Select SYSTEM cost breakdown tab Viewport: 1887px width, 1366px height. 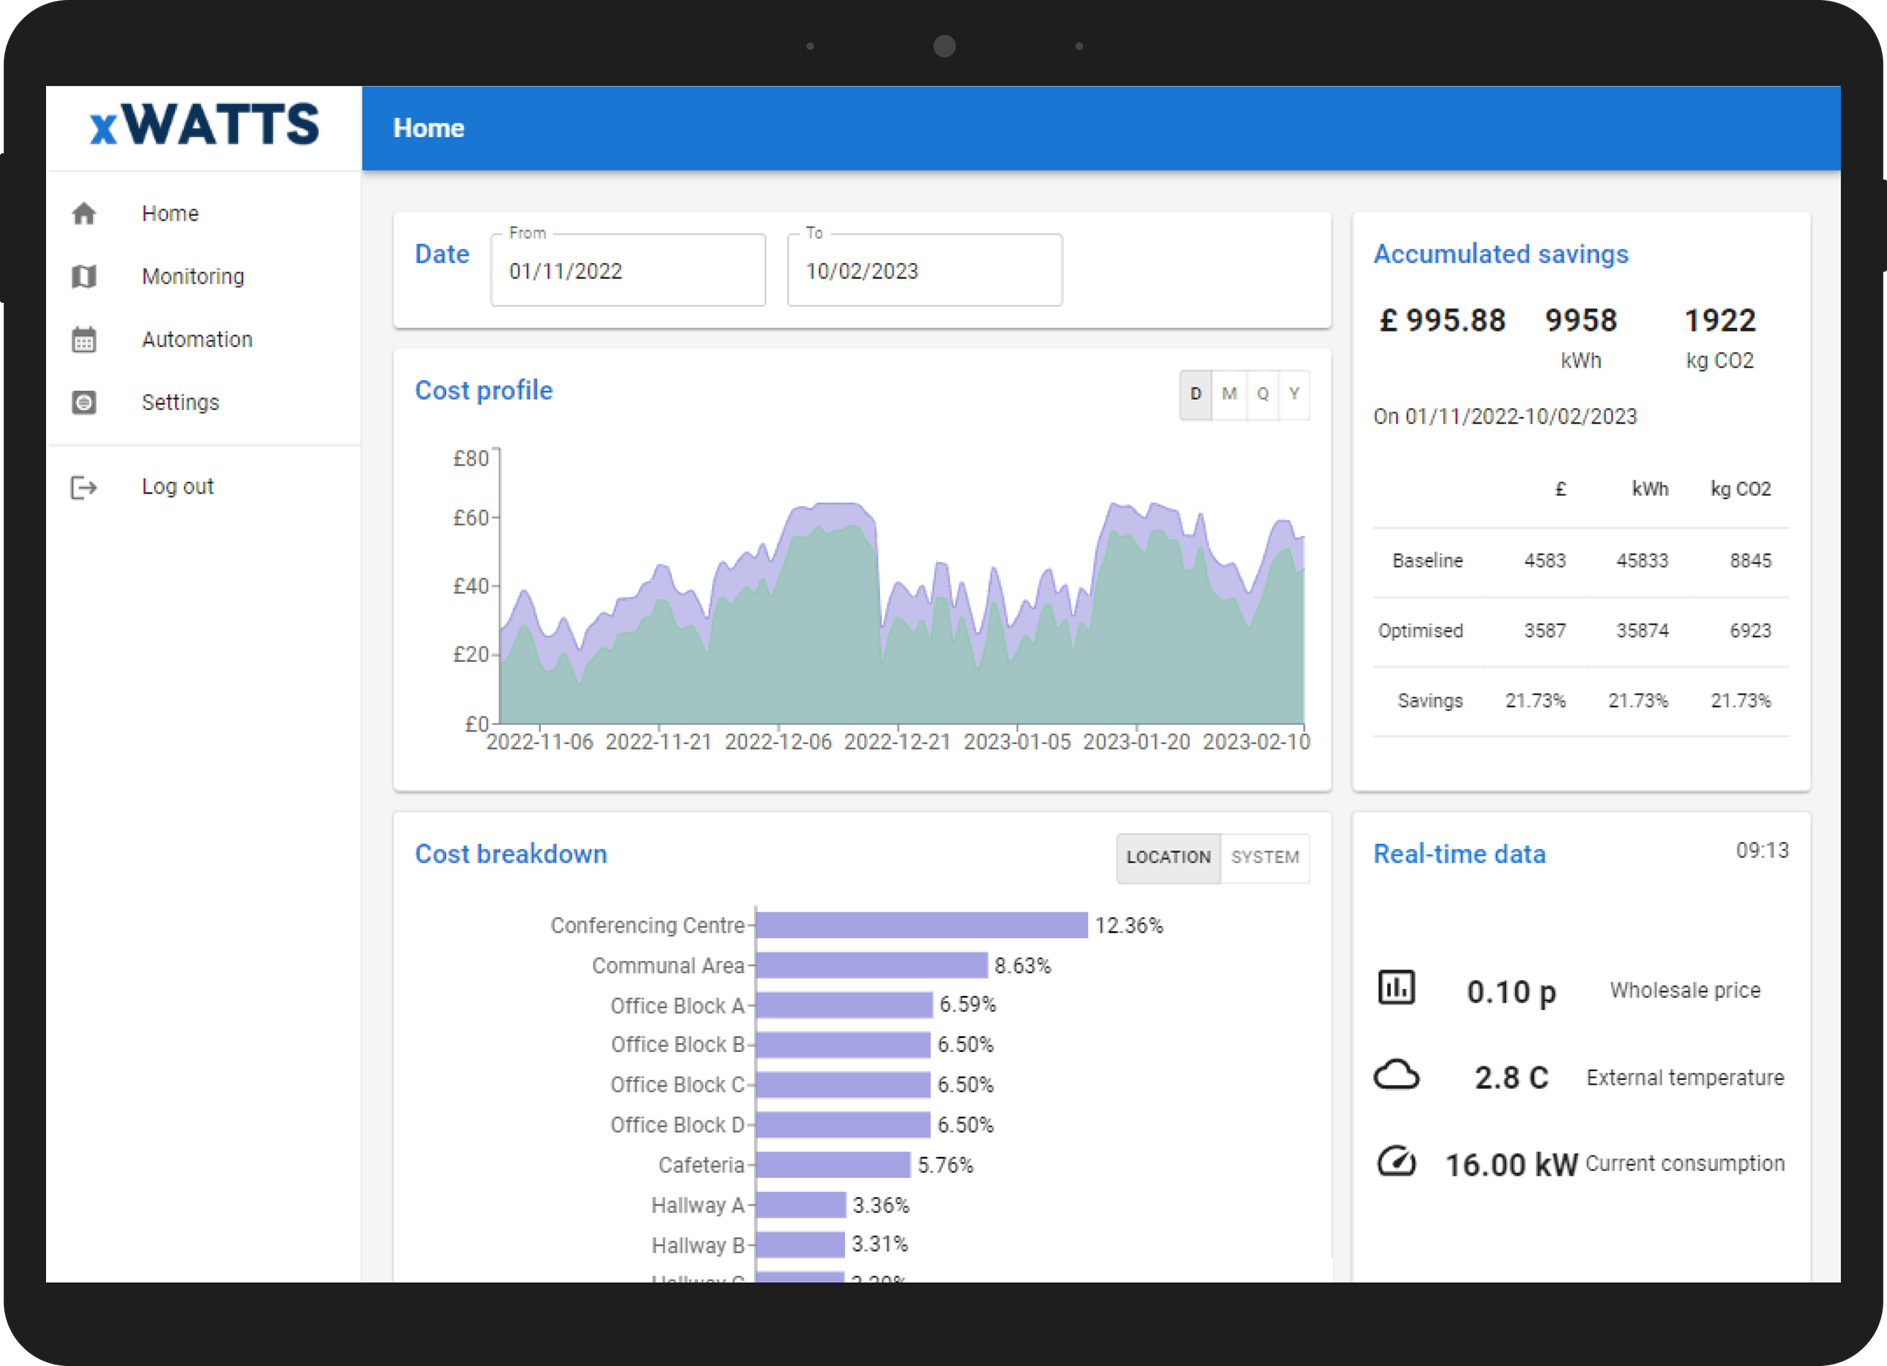point(1265,858)
